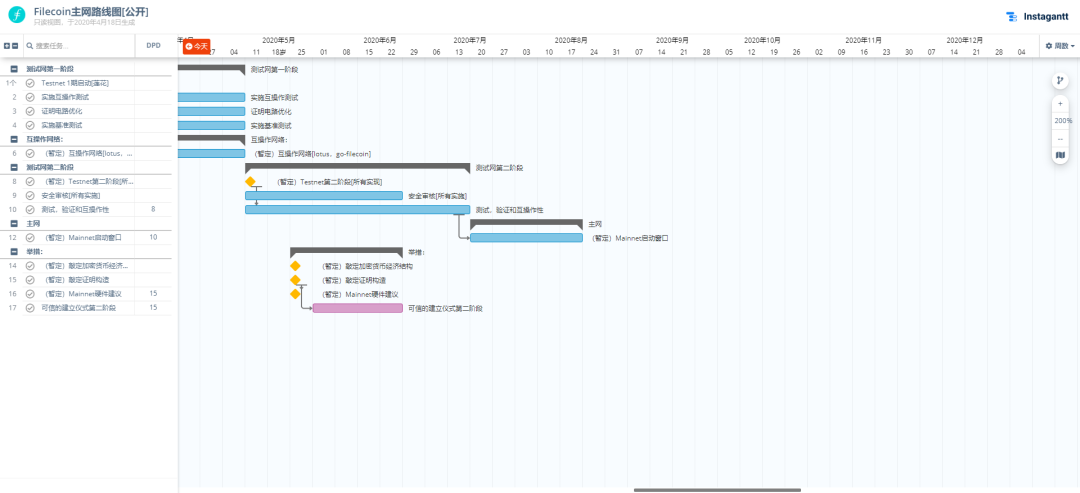This screenshot has width=1080, height=493.
Task: Toggle completion for 安全审核 task
Action: point(30,196)
